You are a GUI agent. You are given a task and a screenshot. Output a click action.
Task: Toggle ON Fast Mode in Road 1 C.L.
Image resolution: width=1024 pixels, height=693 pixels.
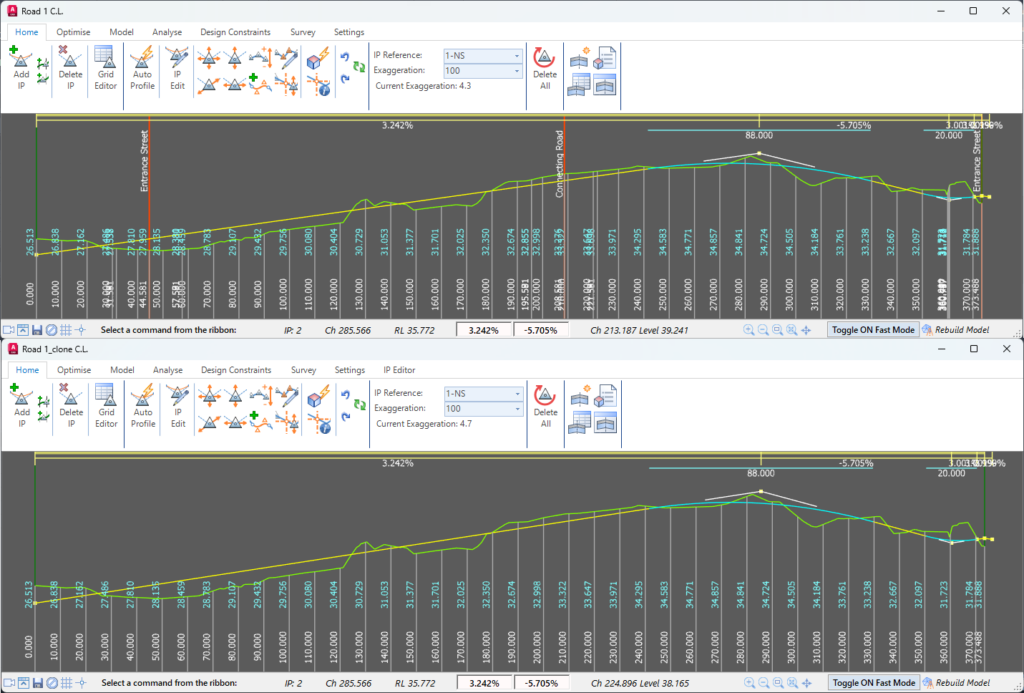[x=873, y=330]
